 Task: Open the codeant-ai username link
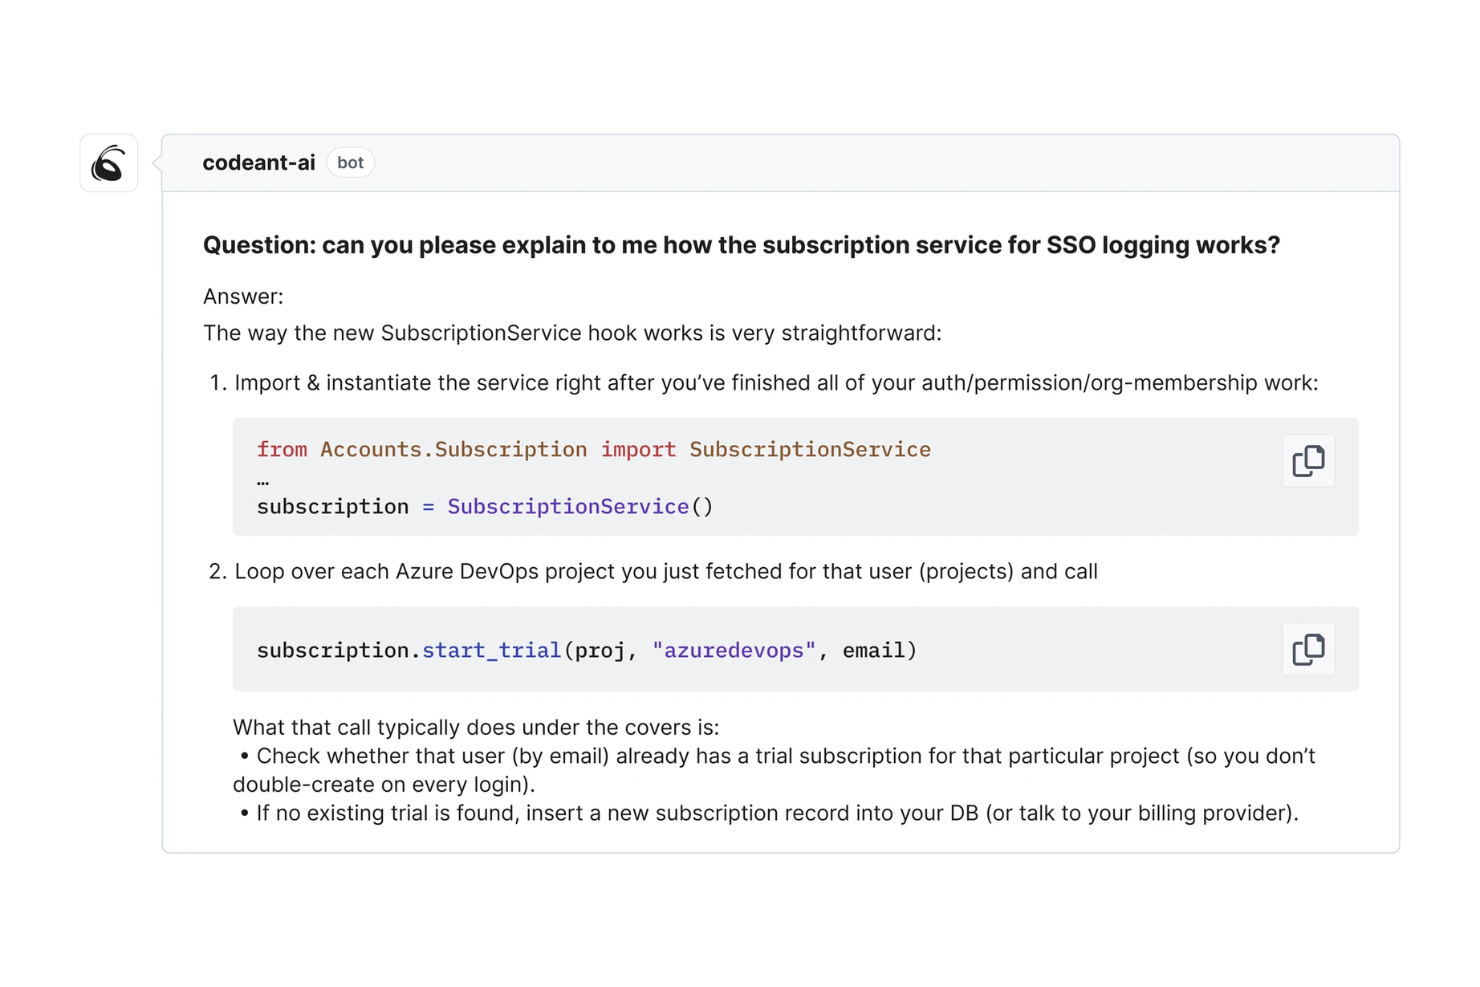259,163
